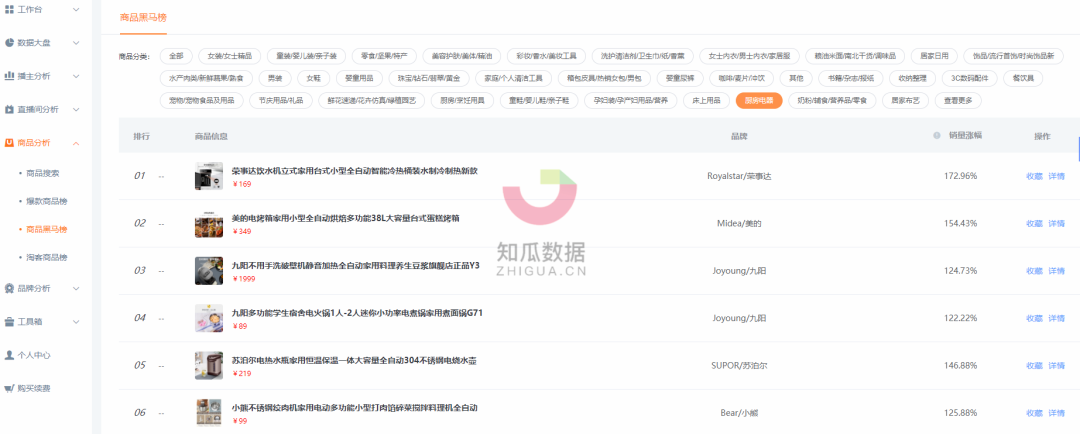Select the 其他 category filter

coord(796,78)
